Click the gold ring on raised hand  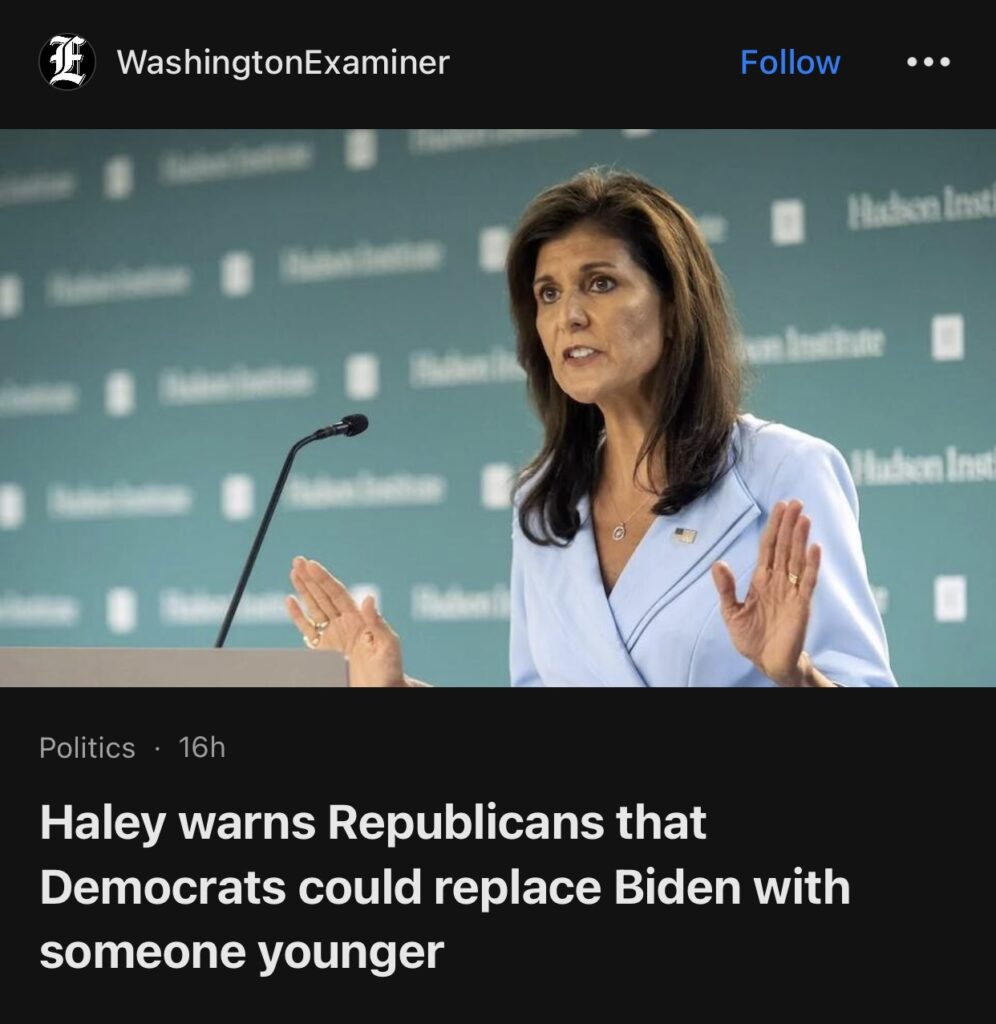point(794,578)
